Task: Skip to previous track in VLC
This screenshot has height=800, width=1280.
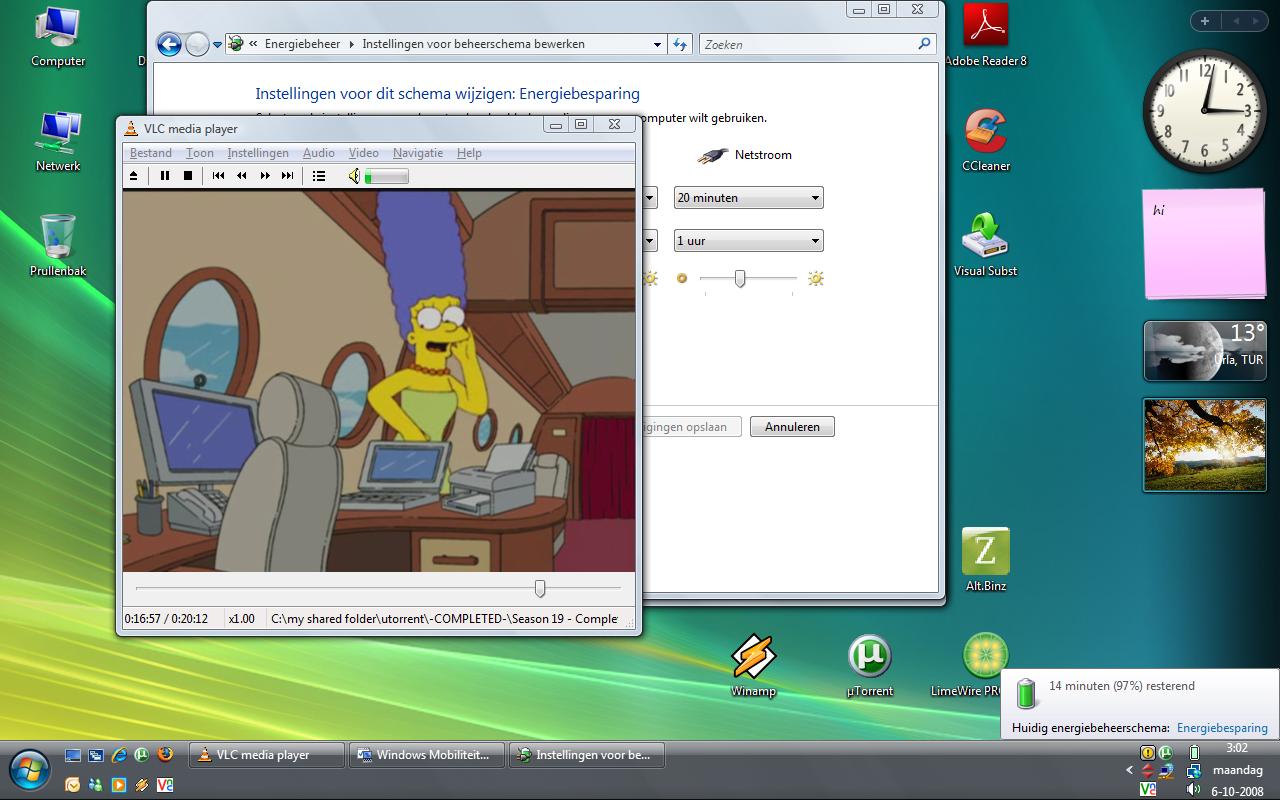Action: click(218, 176)
